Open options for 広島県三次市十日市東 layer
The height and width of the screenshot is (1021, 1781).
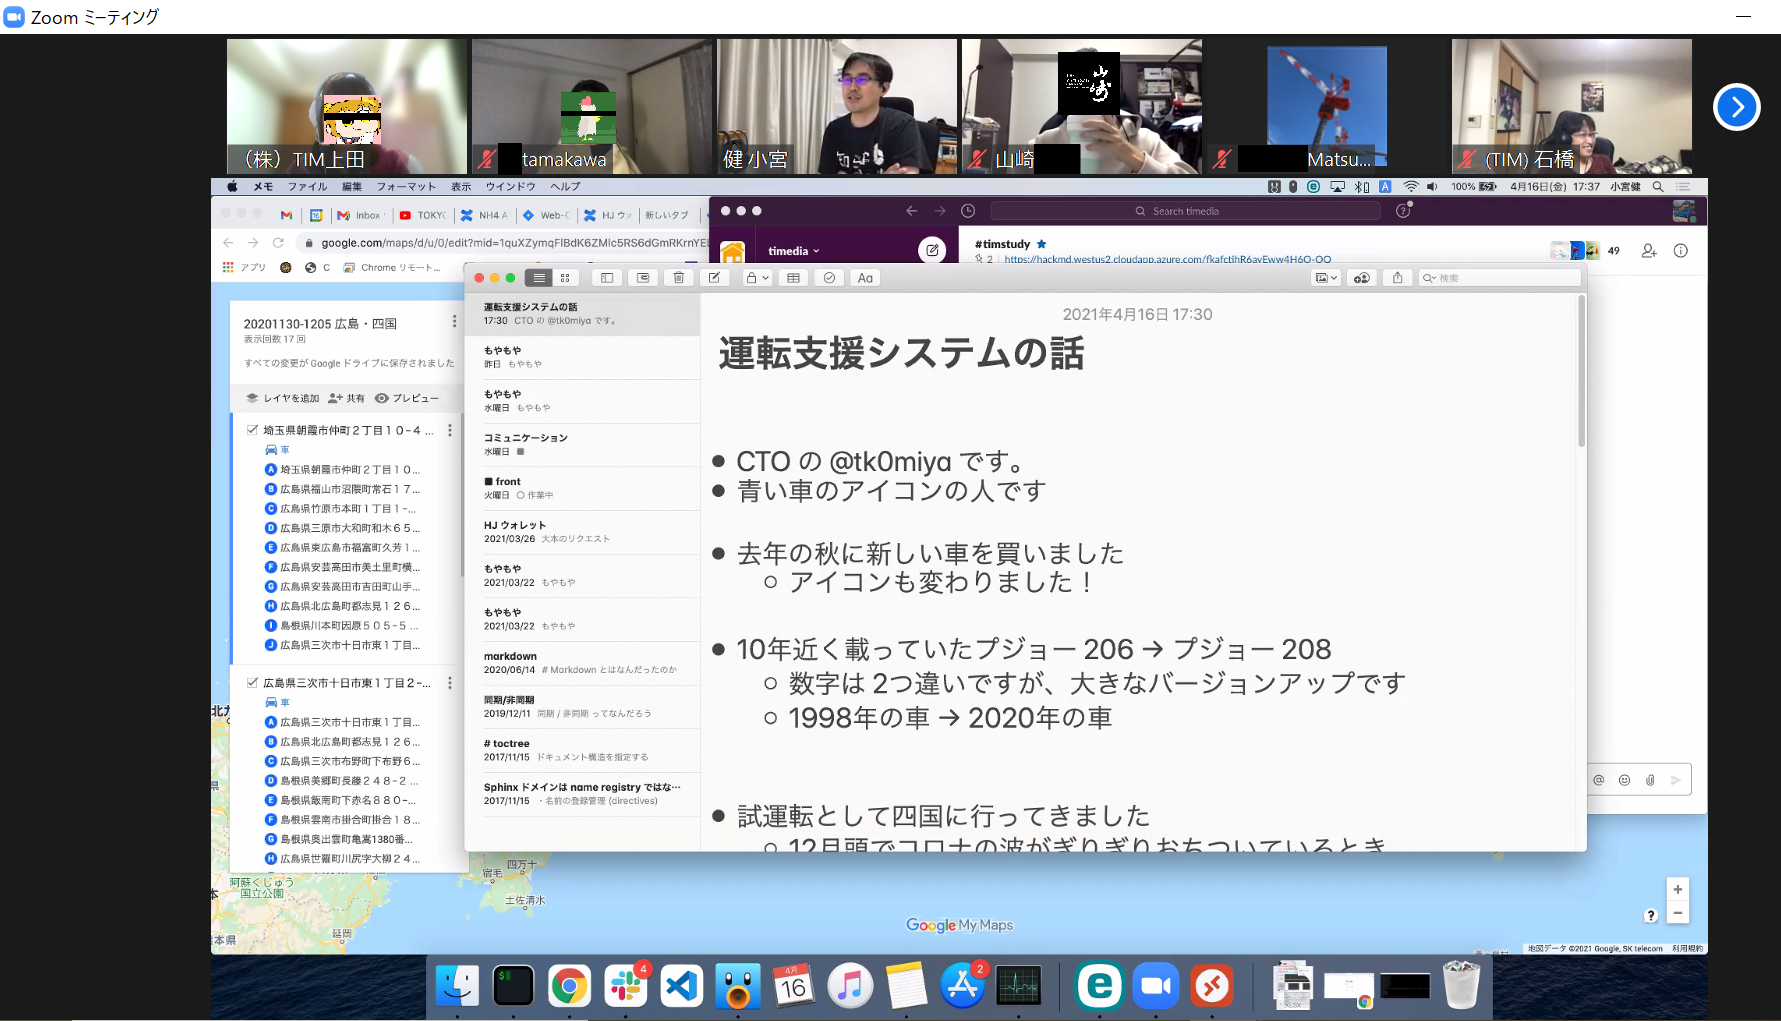point(450,683)
